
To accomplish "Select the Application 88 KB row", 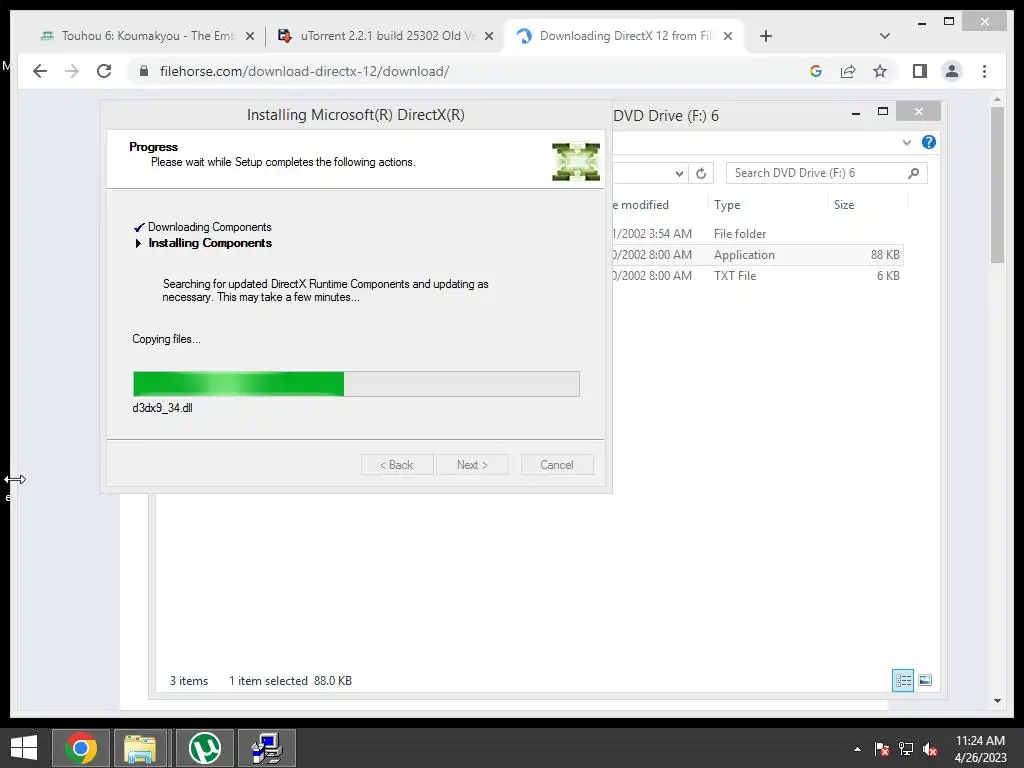I will (x=758, y=255).
